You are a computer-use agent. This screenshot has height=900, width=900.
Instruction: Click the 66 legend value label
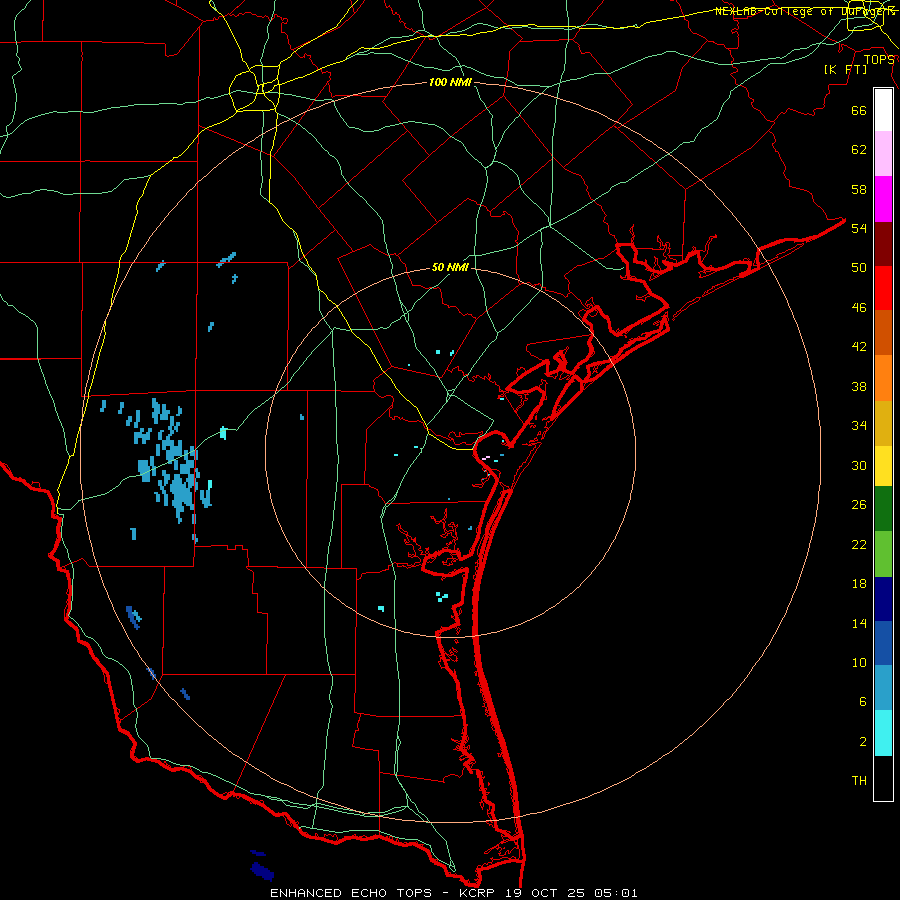click(x=859, y=111)
